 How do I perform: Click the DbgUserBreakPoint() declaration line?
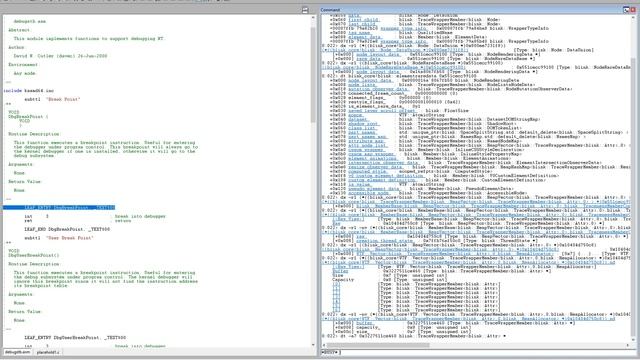pos(33,255)
